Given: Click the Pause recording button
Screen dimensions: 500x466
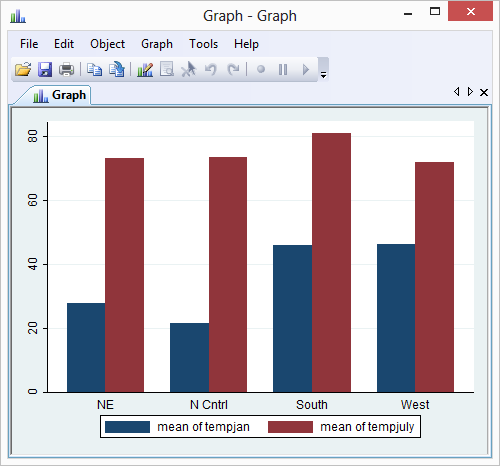Looking at the screenshot, I should 283,69.
